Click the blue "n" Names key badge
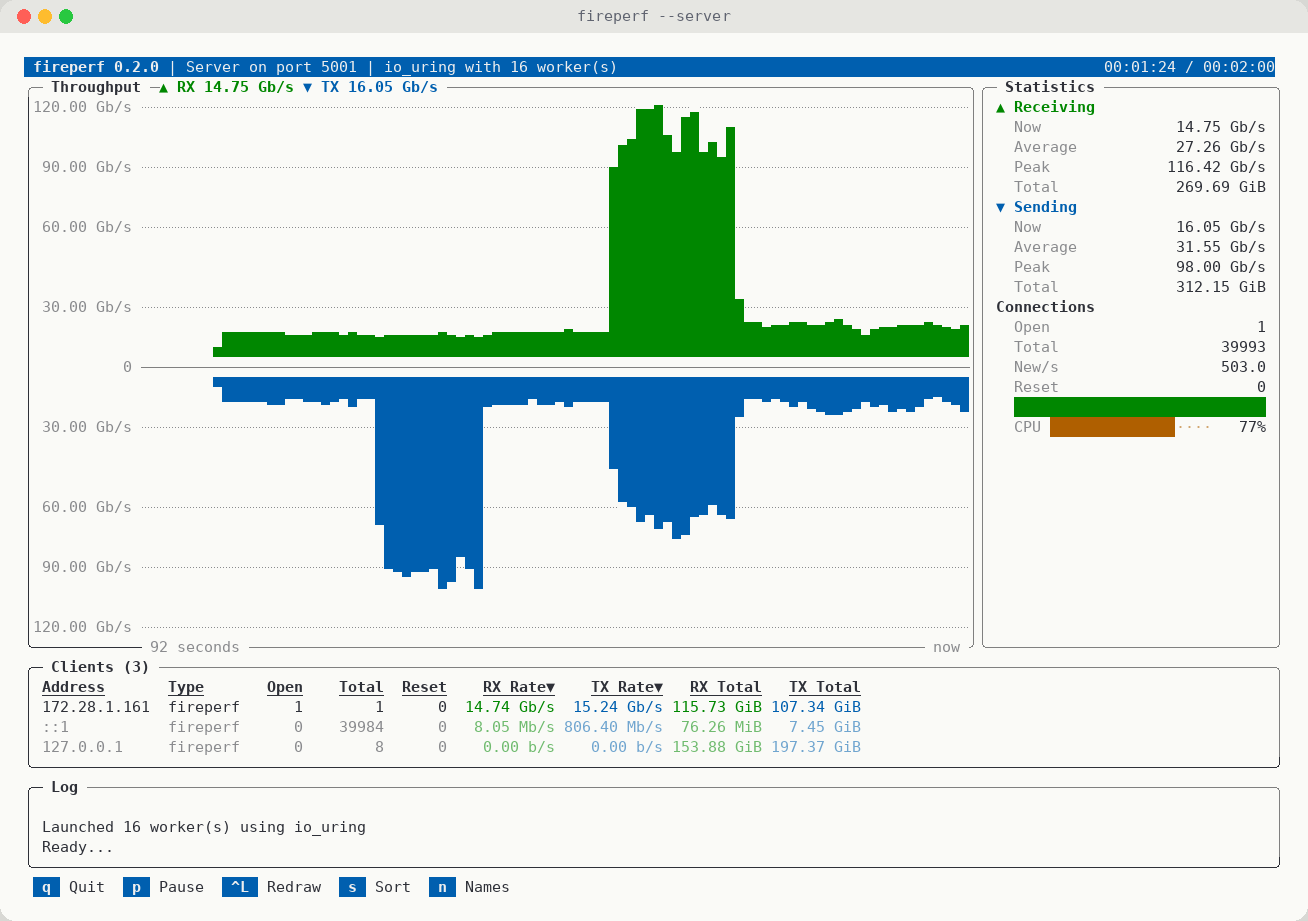This screenshot has height=921, width=1308. point(443,887)
